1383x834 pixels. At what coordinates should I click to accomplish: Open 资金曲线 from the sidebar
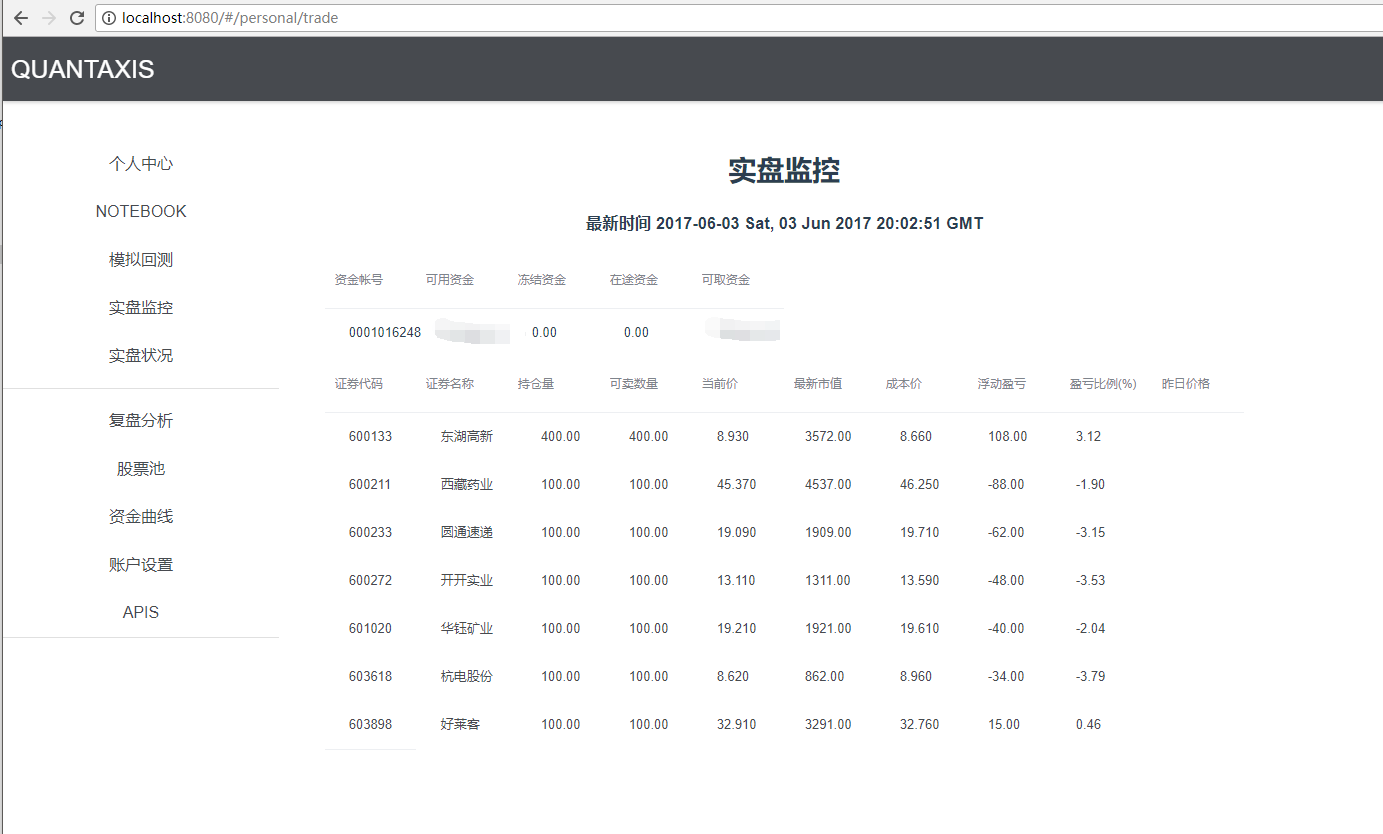pyautogui.click(x=140, y=516)
